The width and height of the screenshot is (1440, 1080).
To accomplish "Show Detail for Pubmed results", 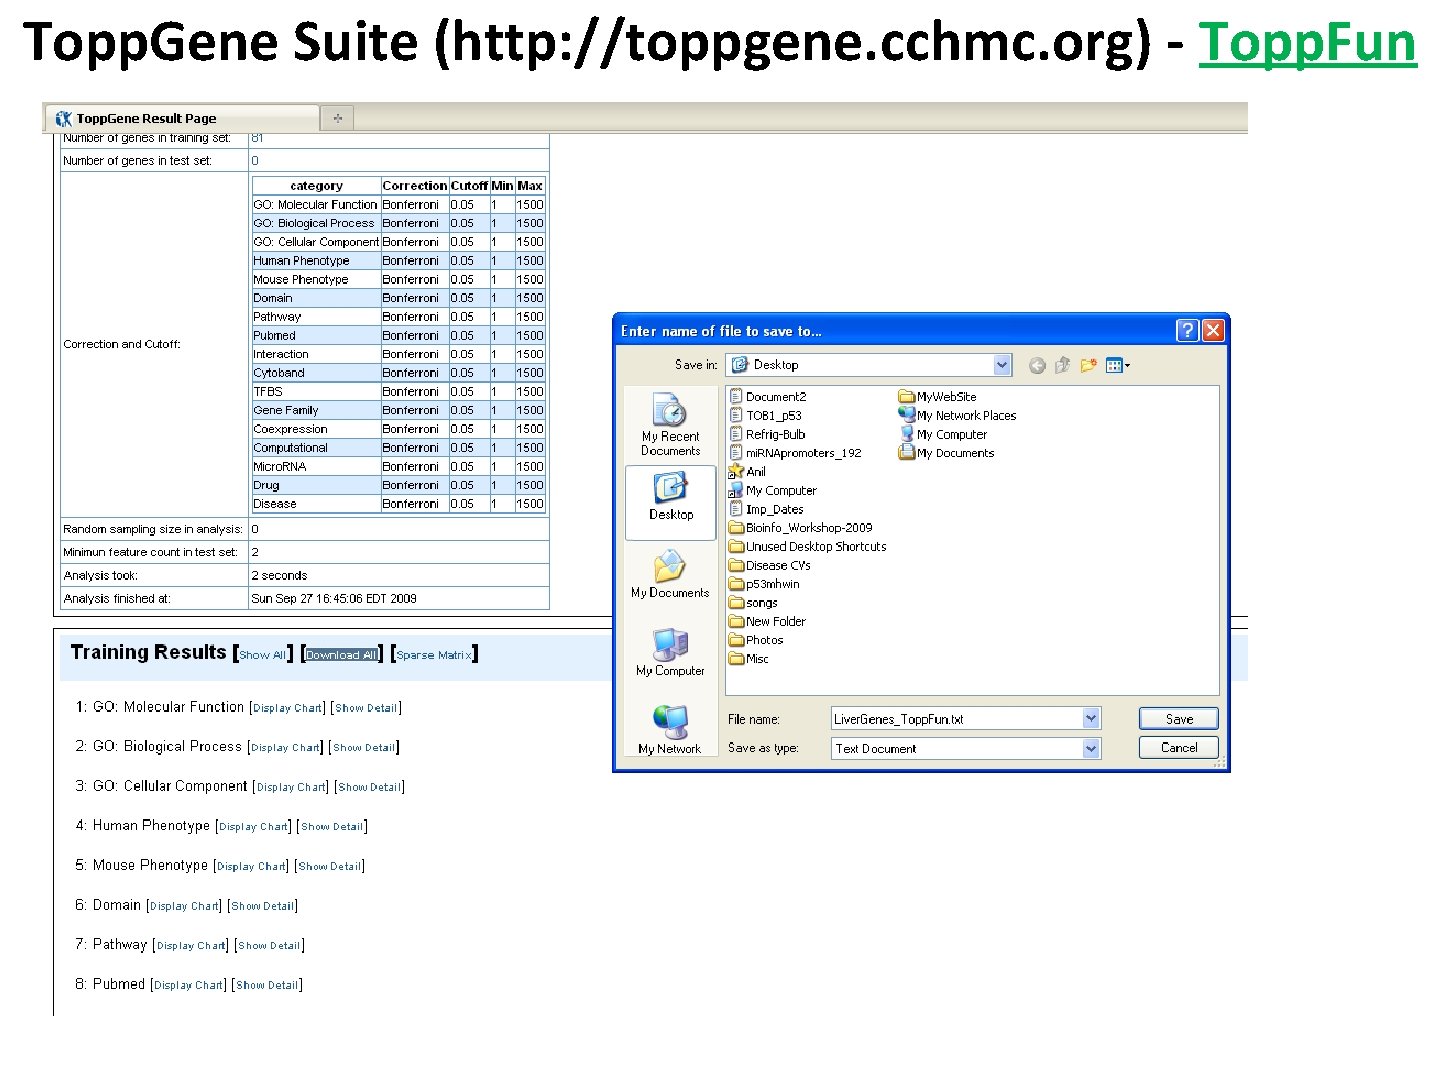I will point(267,985).
